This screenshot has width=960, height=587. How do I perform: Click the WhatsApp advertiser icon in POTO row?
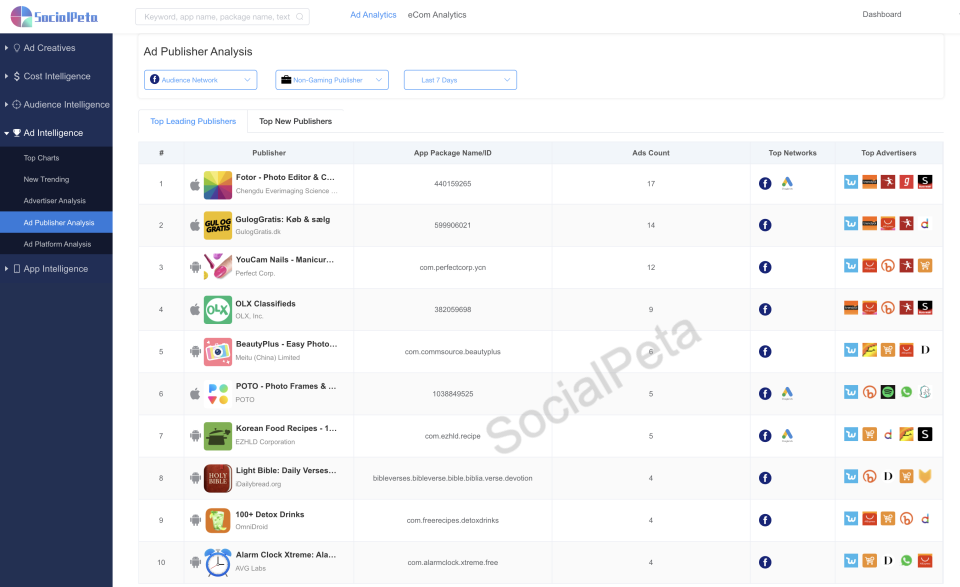906,392
